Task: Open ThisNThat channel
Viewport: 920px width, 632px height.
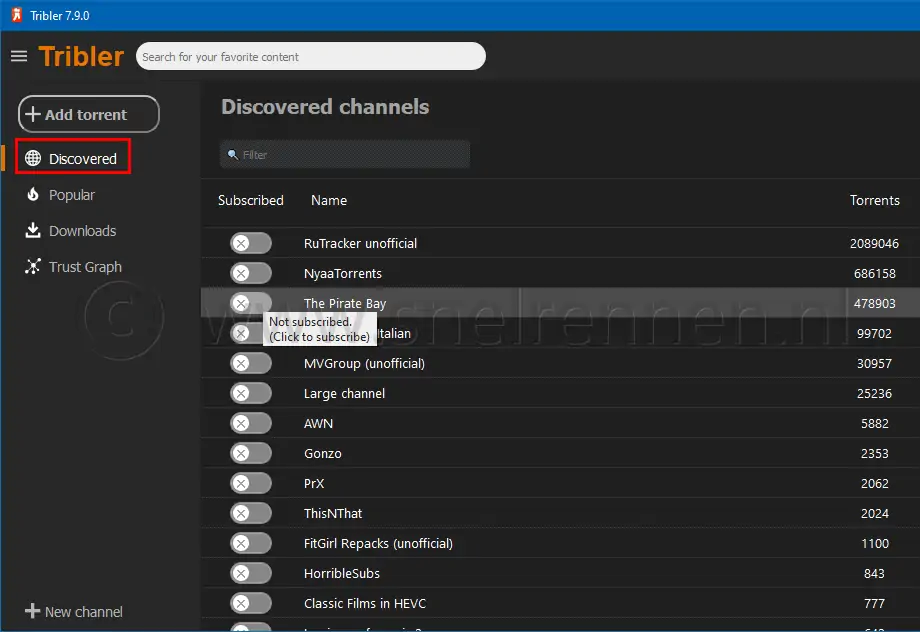Action: 333,513
